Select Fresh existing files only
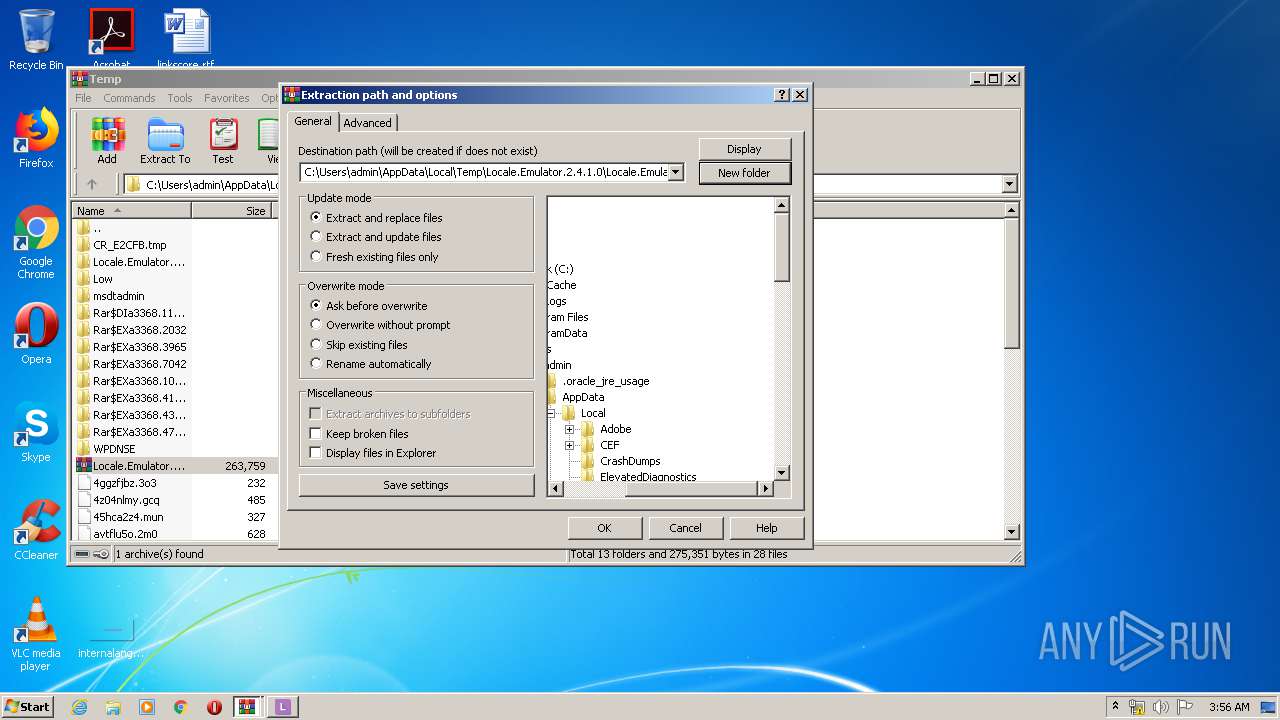This screenshot has width=1280, height=720. coord(374,257)
